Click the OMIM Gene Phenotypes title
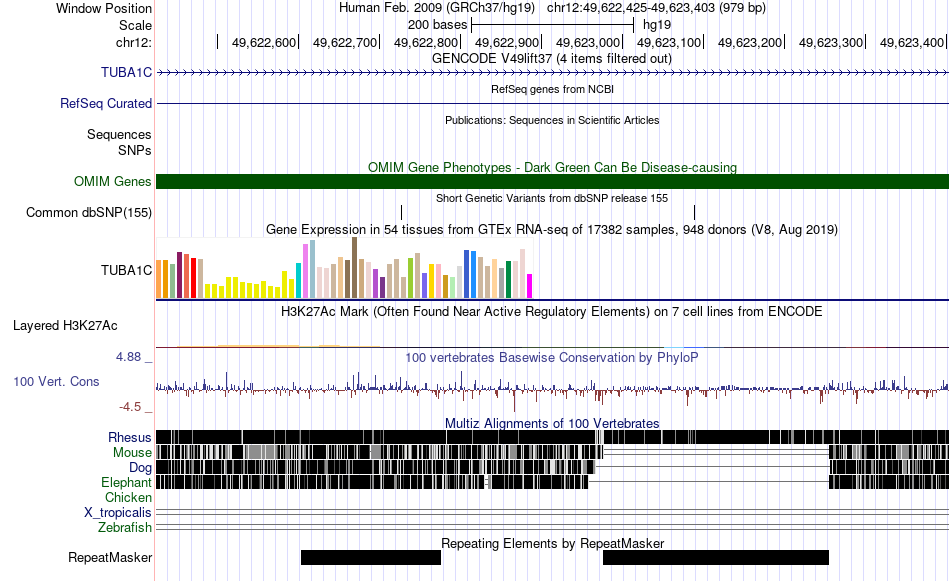Image resolution: width=950 pixels, height=581 pixels. pyautogui.click(x=552, y=167)
